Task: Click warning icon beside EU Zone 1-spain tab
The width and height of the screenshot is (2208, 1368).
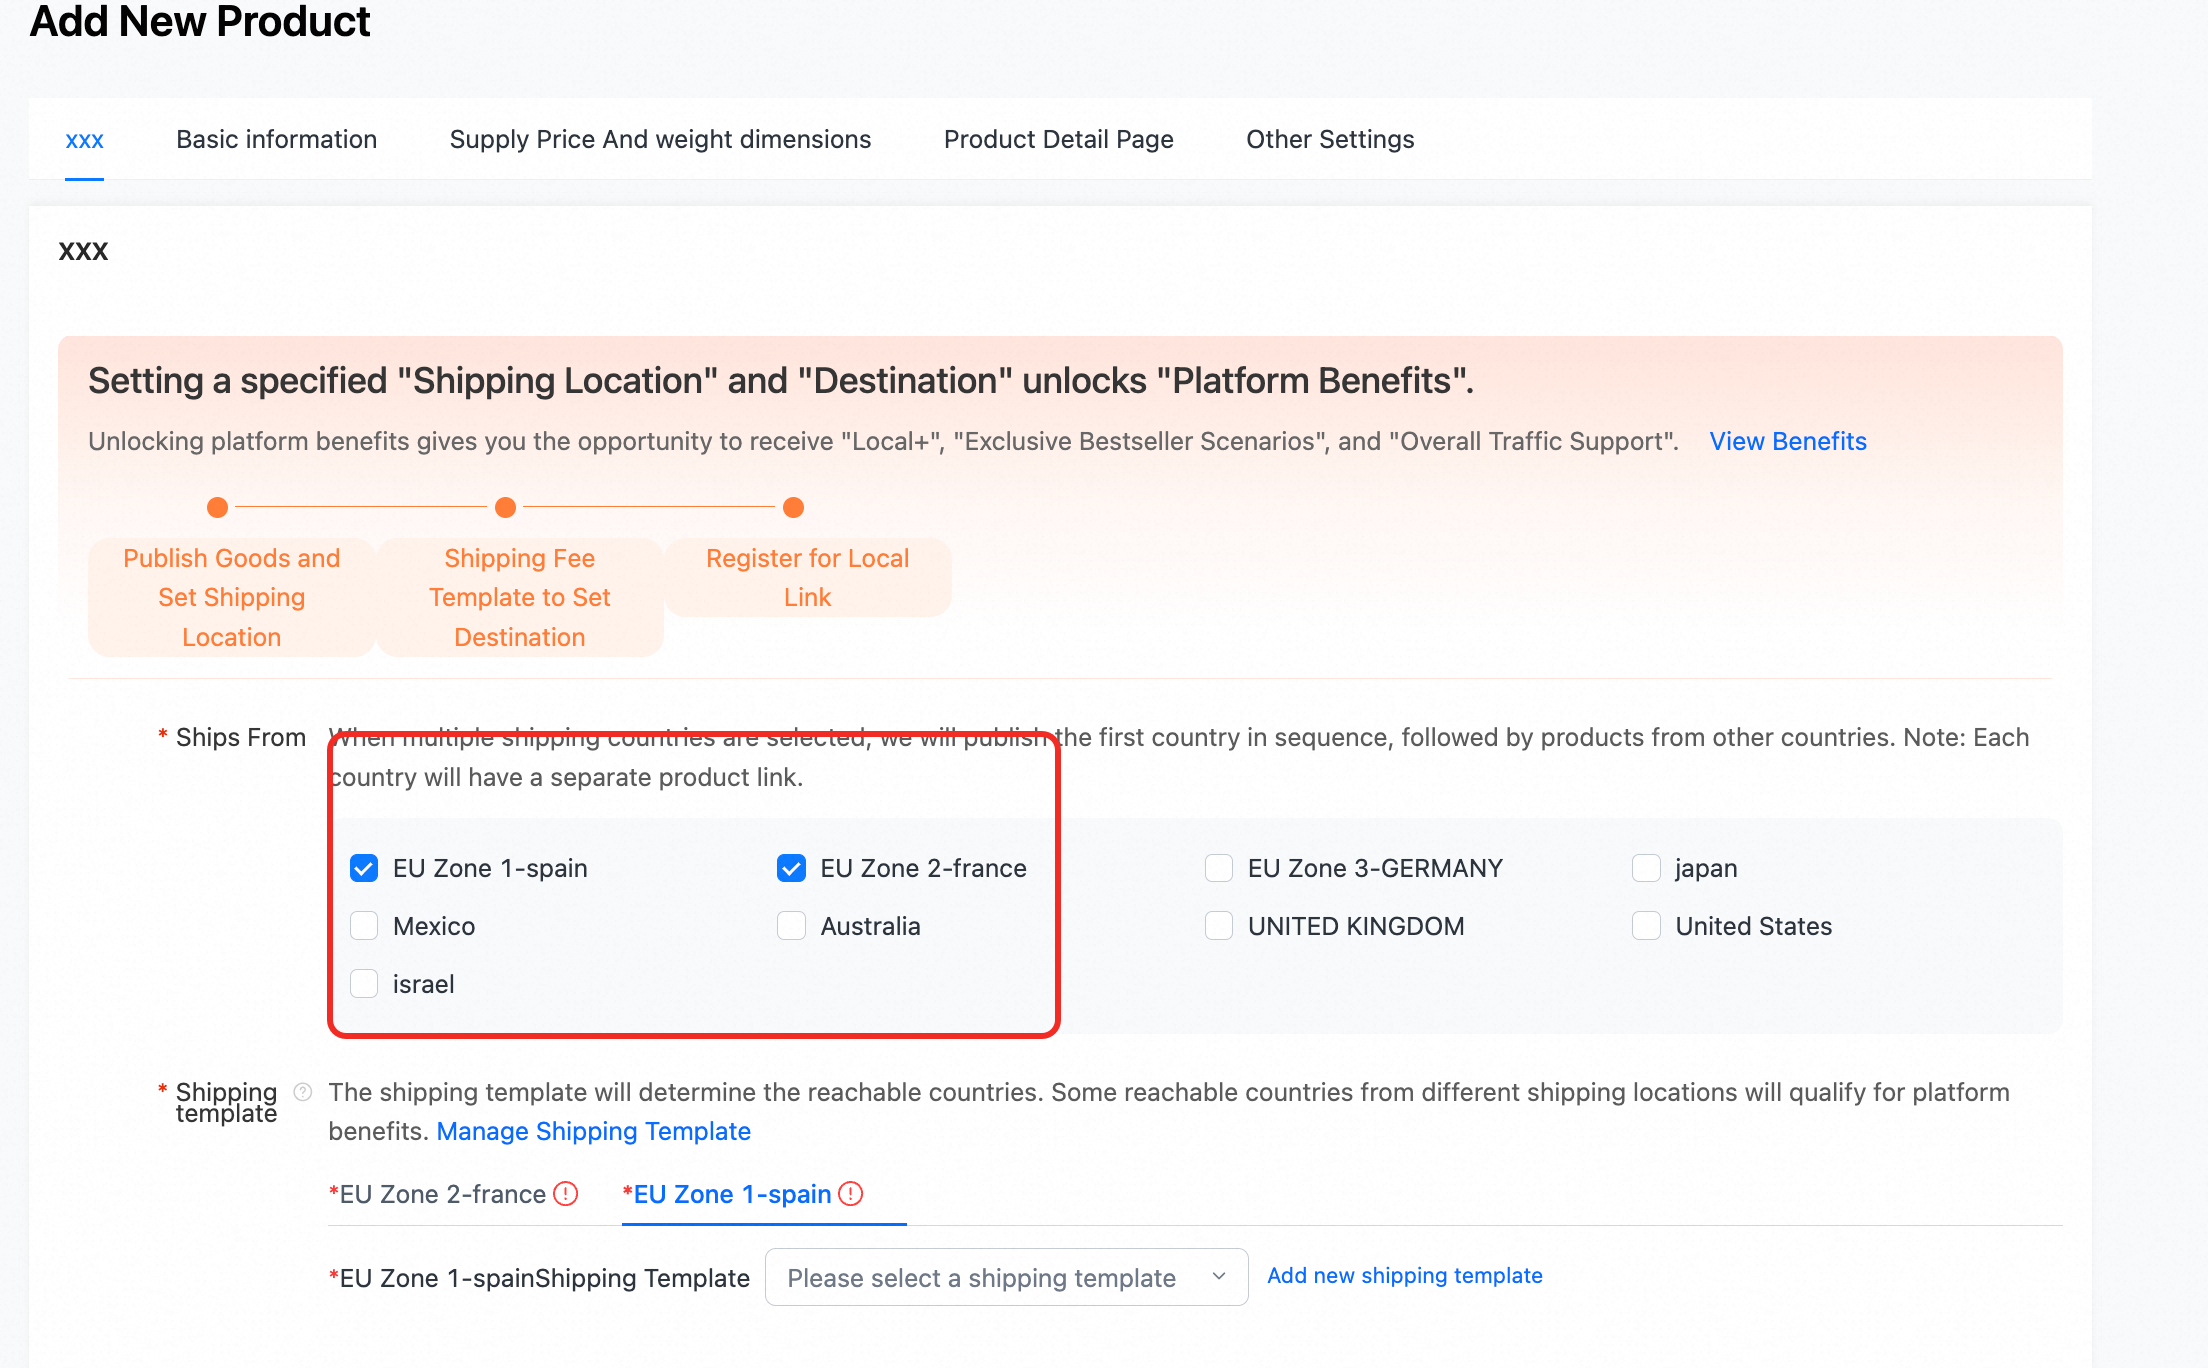Action: [851, 1193]
